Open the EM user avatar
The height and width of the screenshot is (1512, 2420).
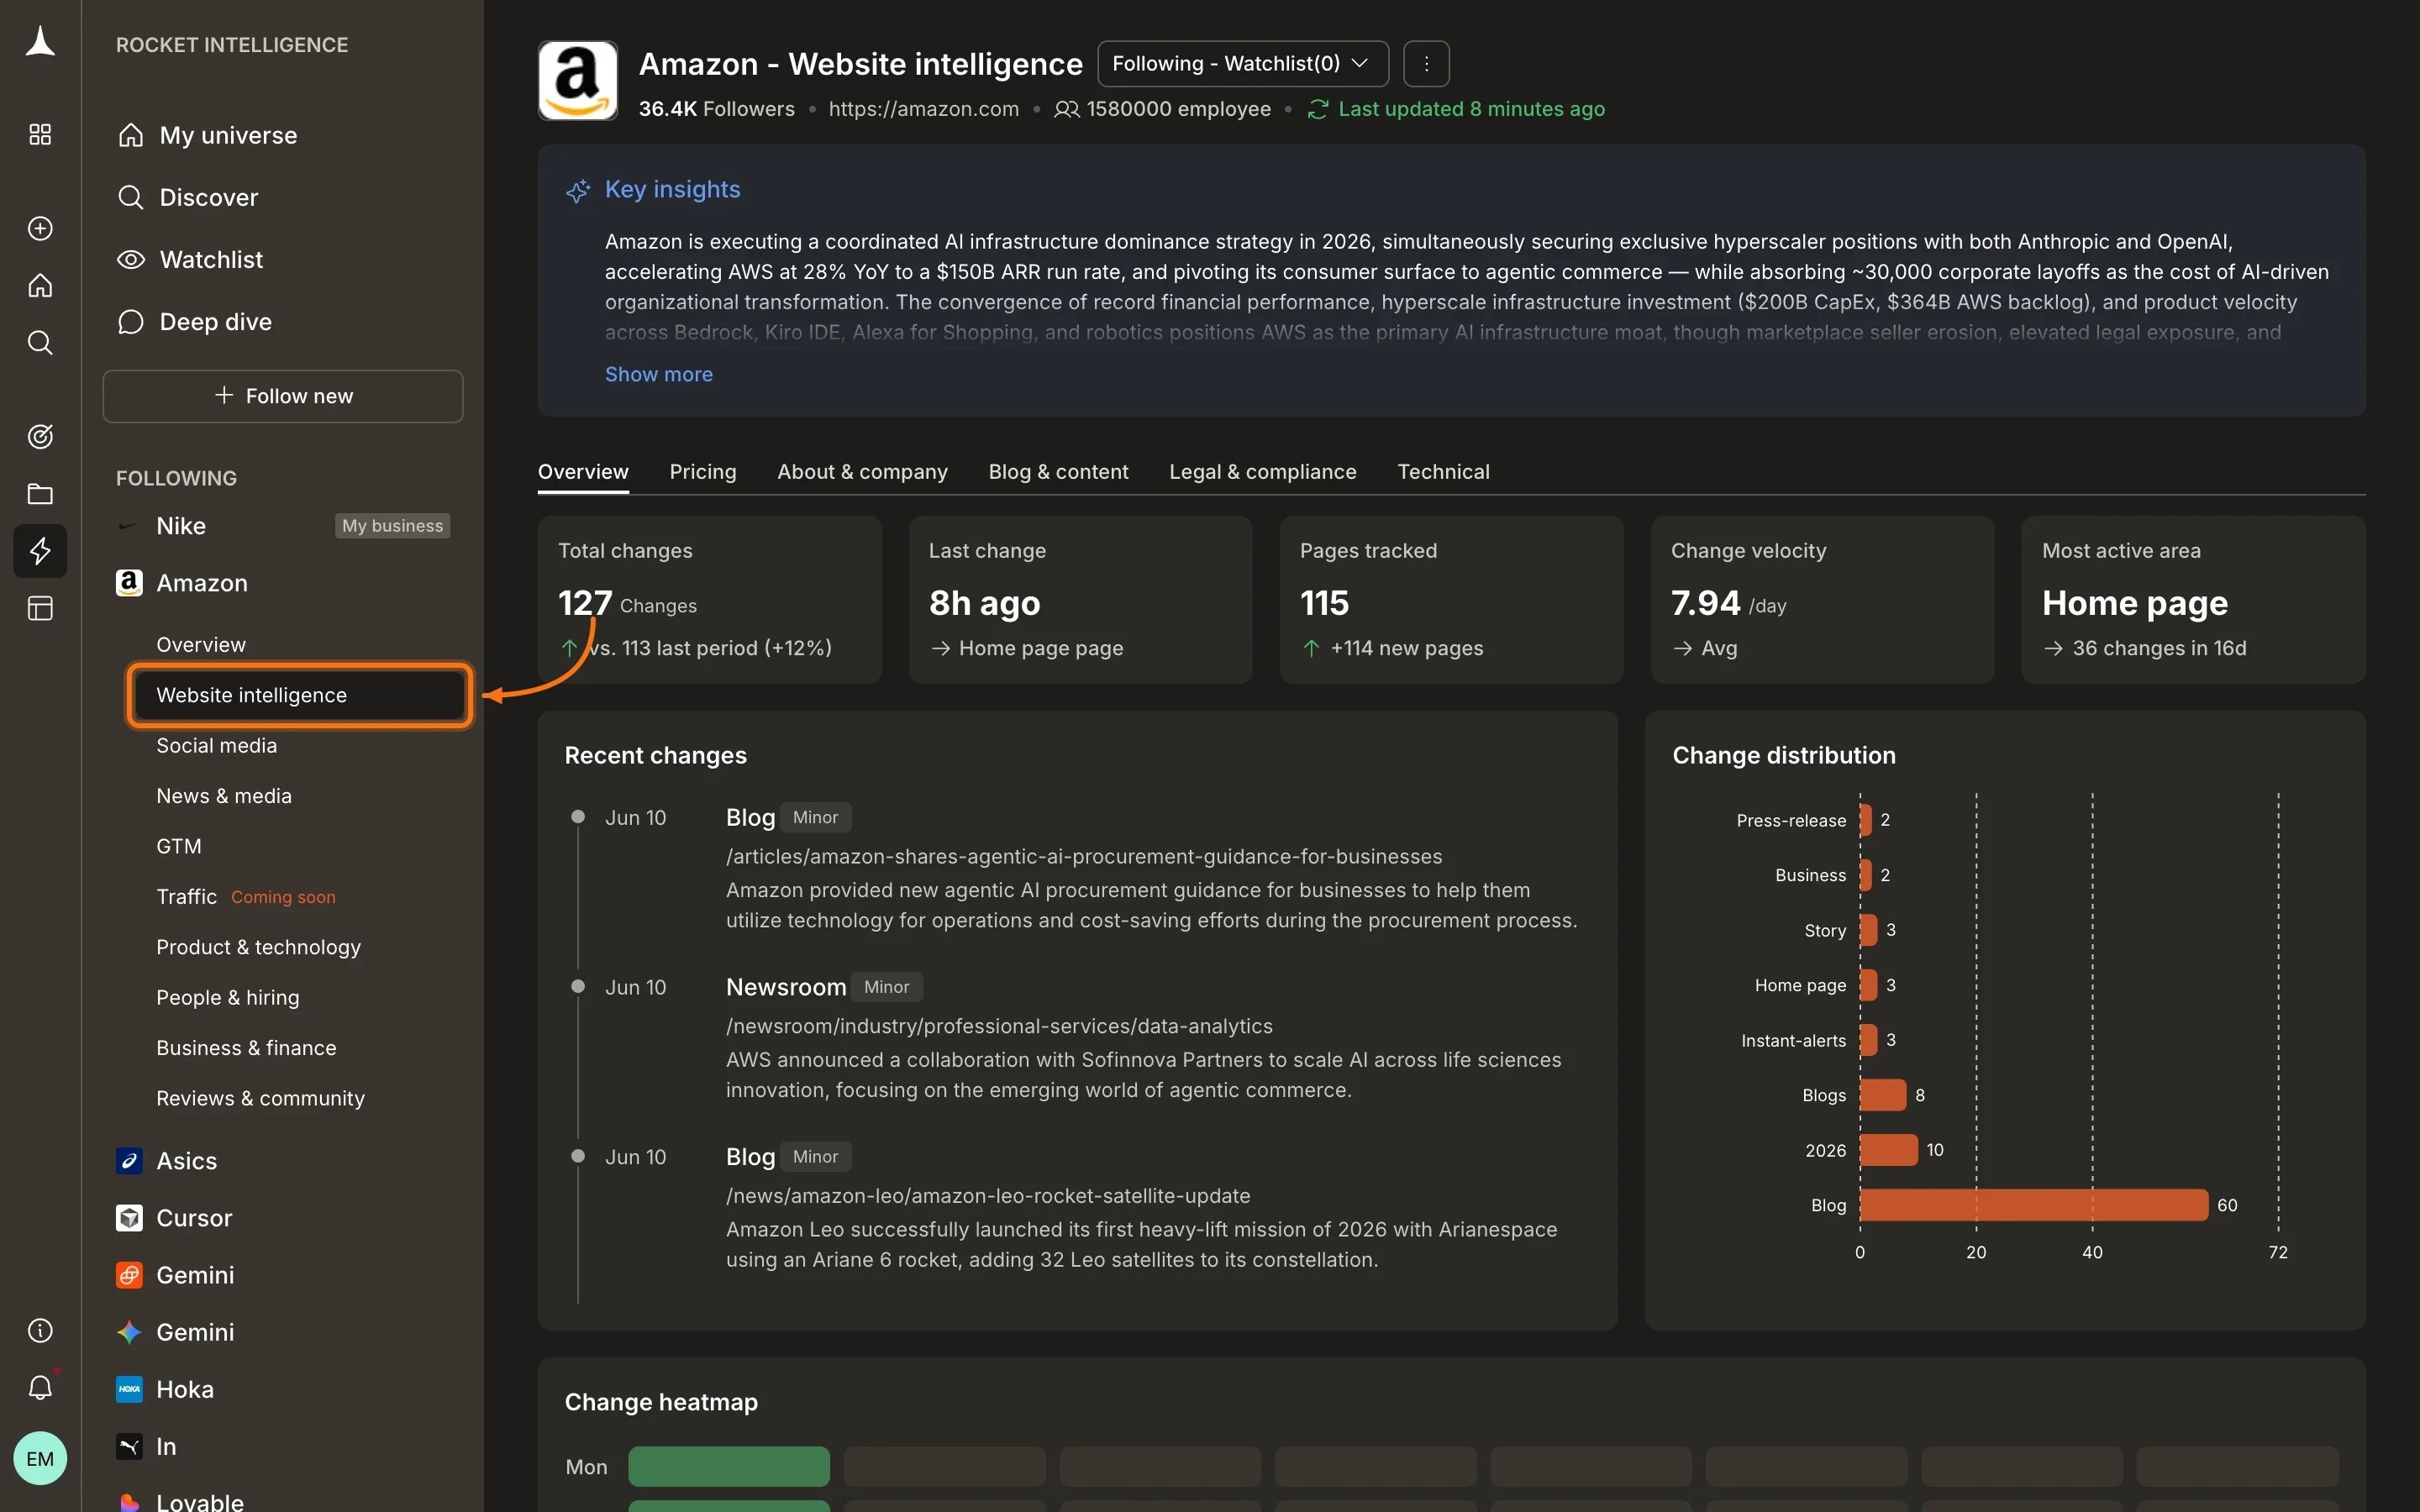click(x=40, y=1459)
